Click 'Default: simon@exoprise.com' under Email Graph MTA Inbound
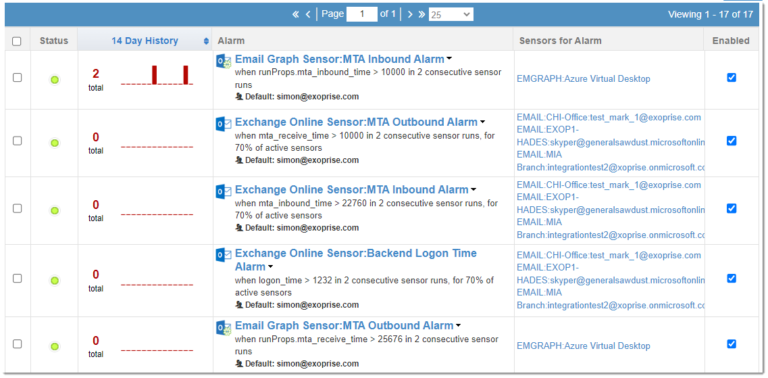The height and width of the screenshot is (378, 768). point(302,96)
